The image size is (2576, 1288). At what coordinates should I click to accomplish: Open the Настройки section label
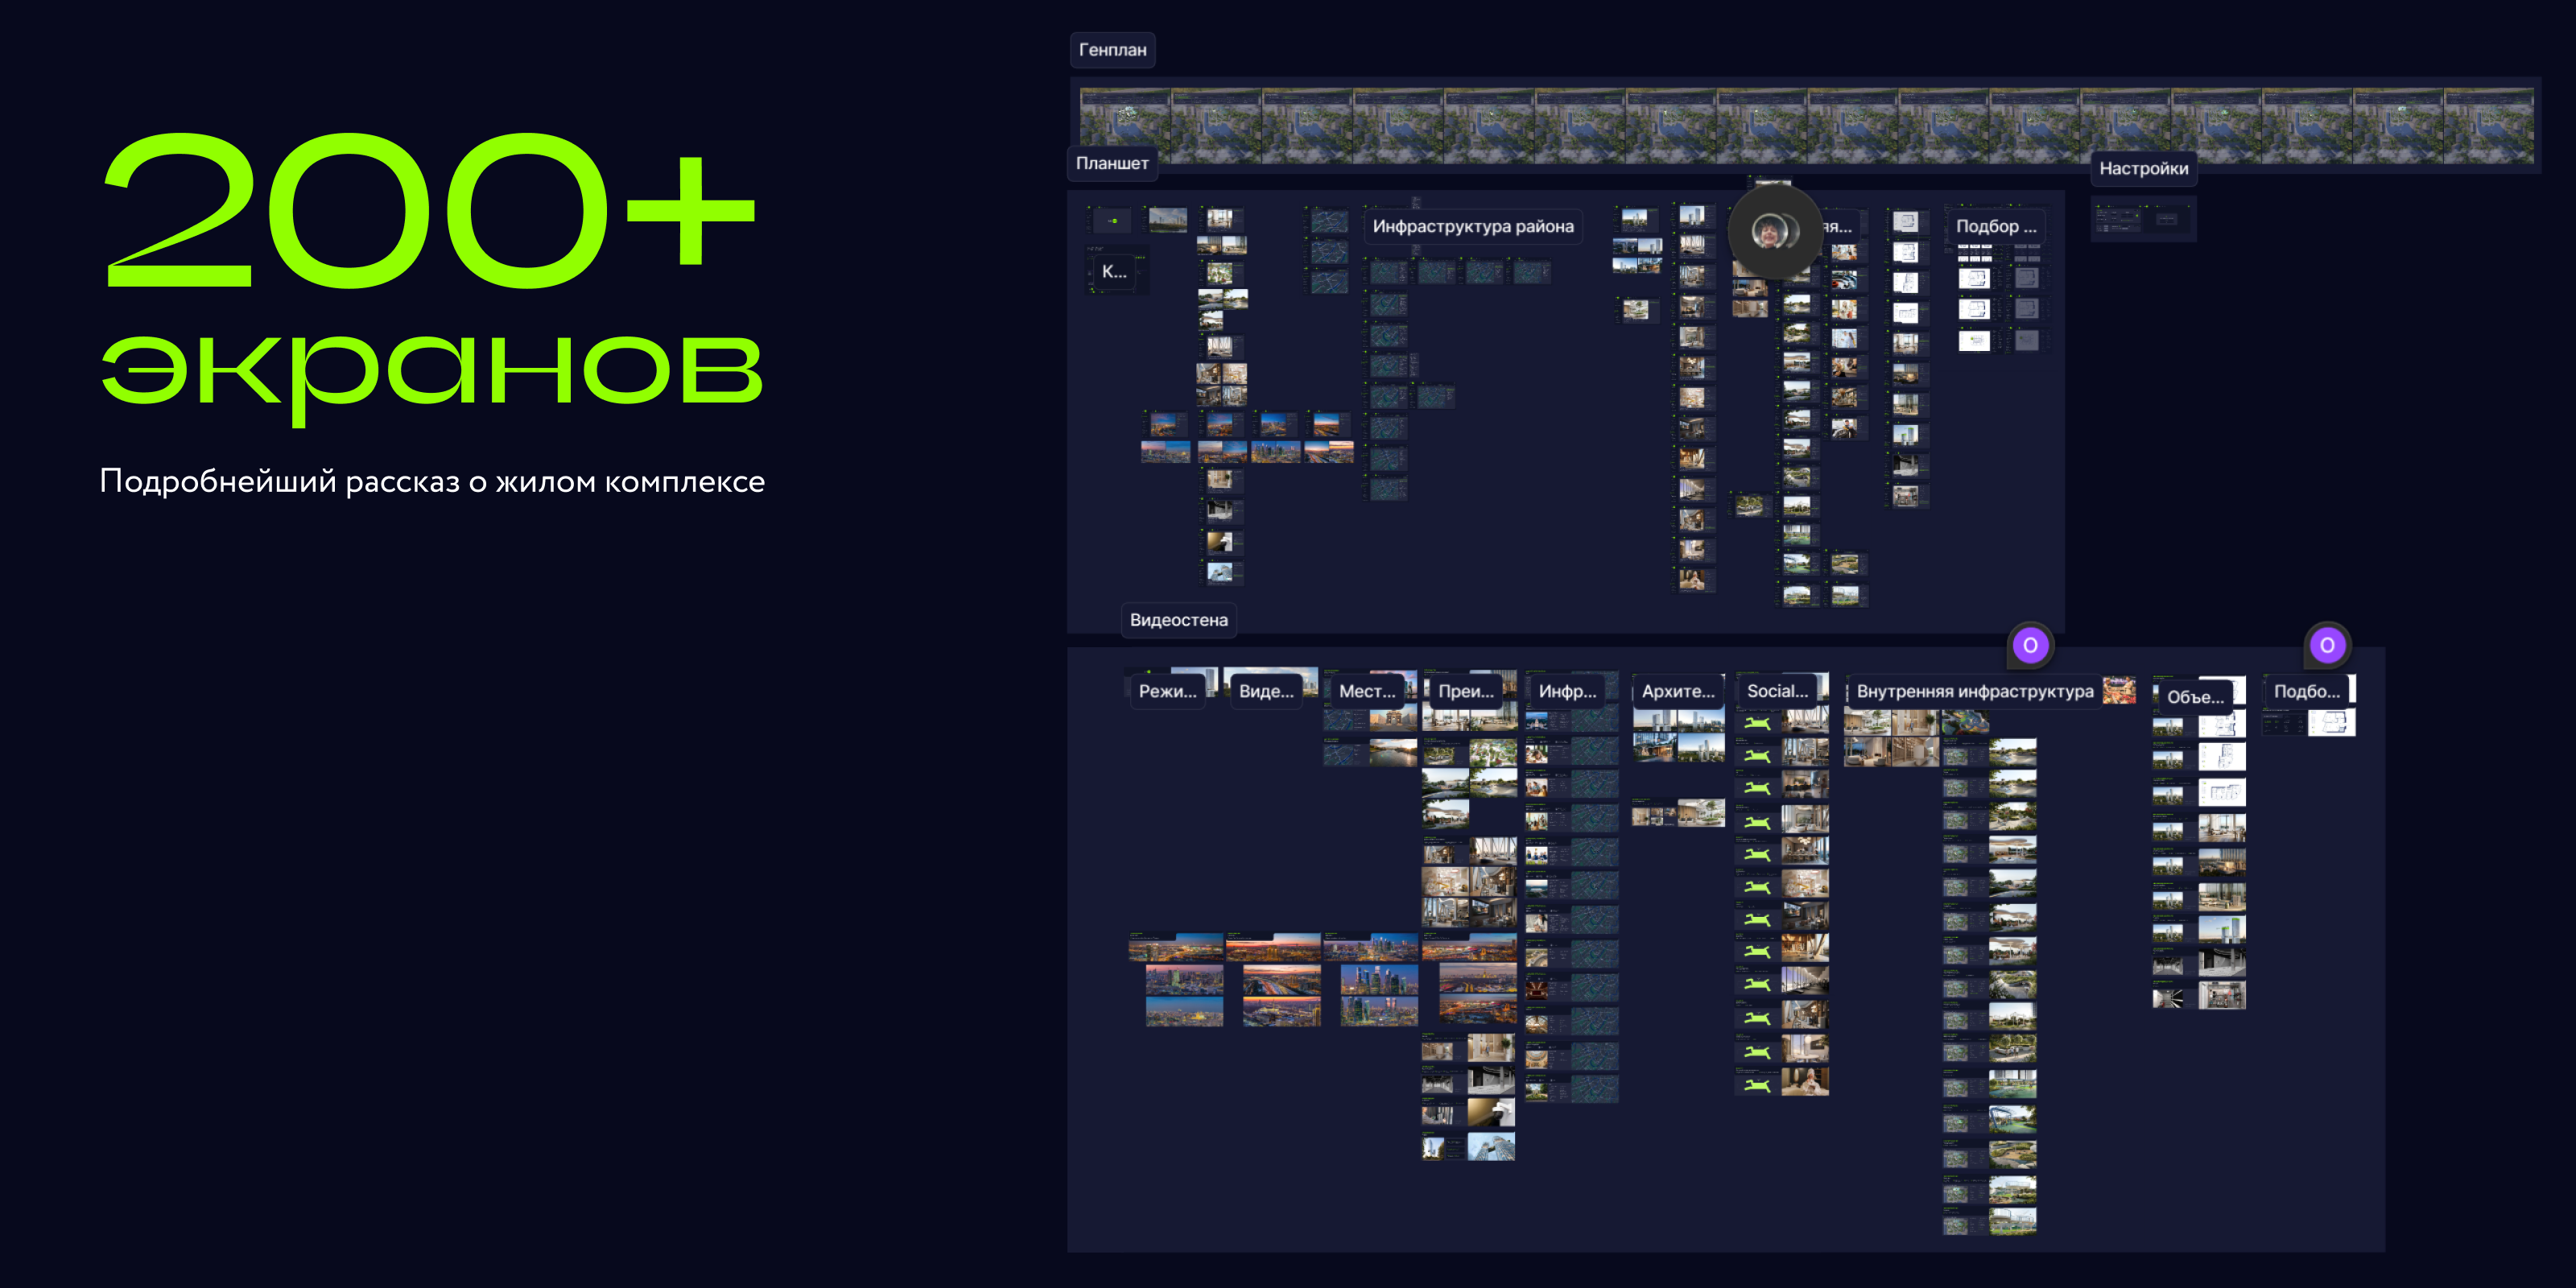pyautogui.click(x=2143, y=169)
